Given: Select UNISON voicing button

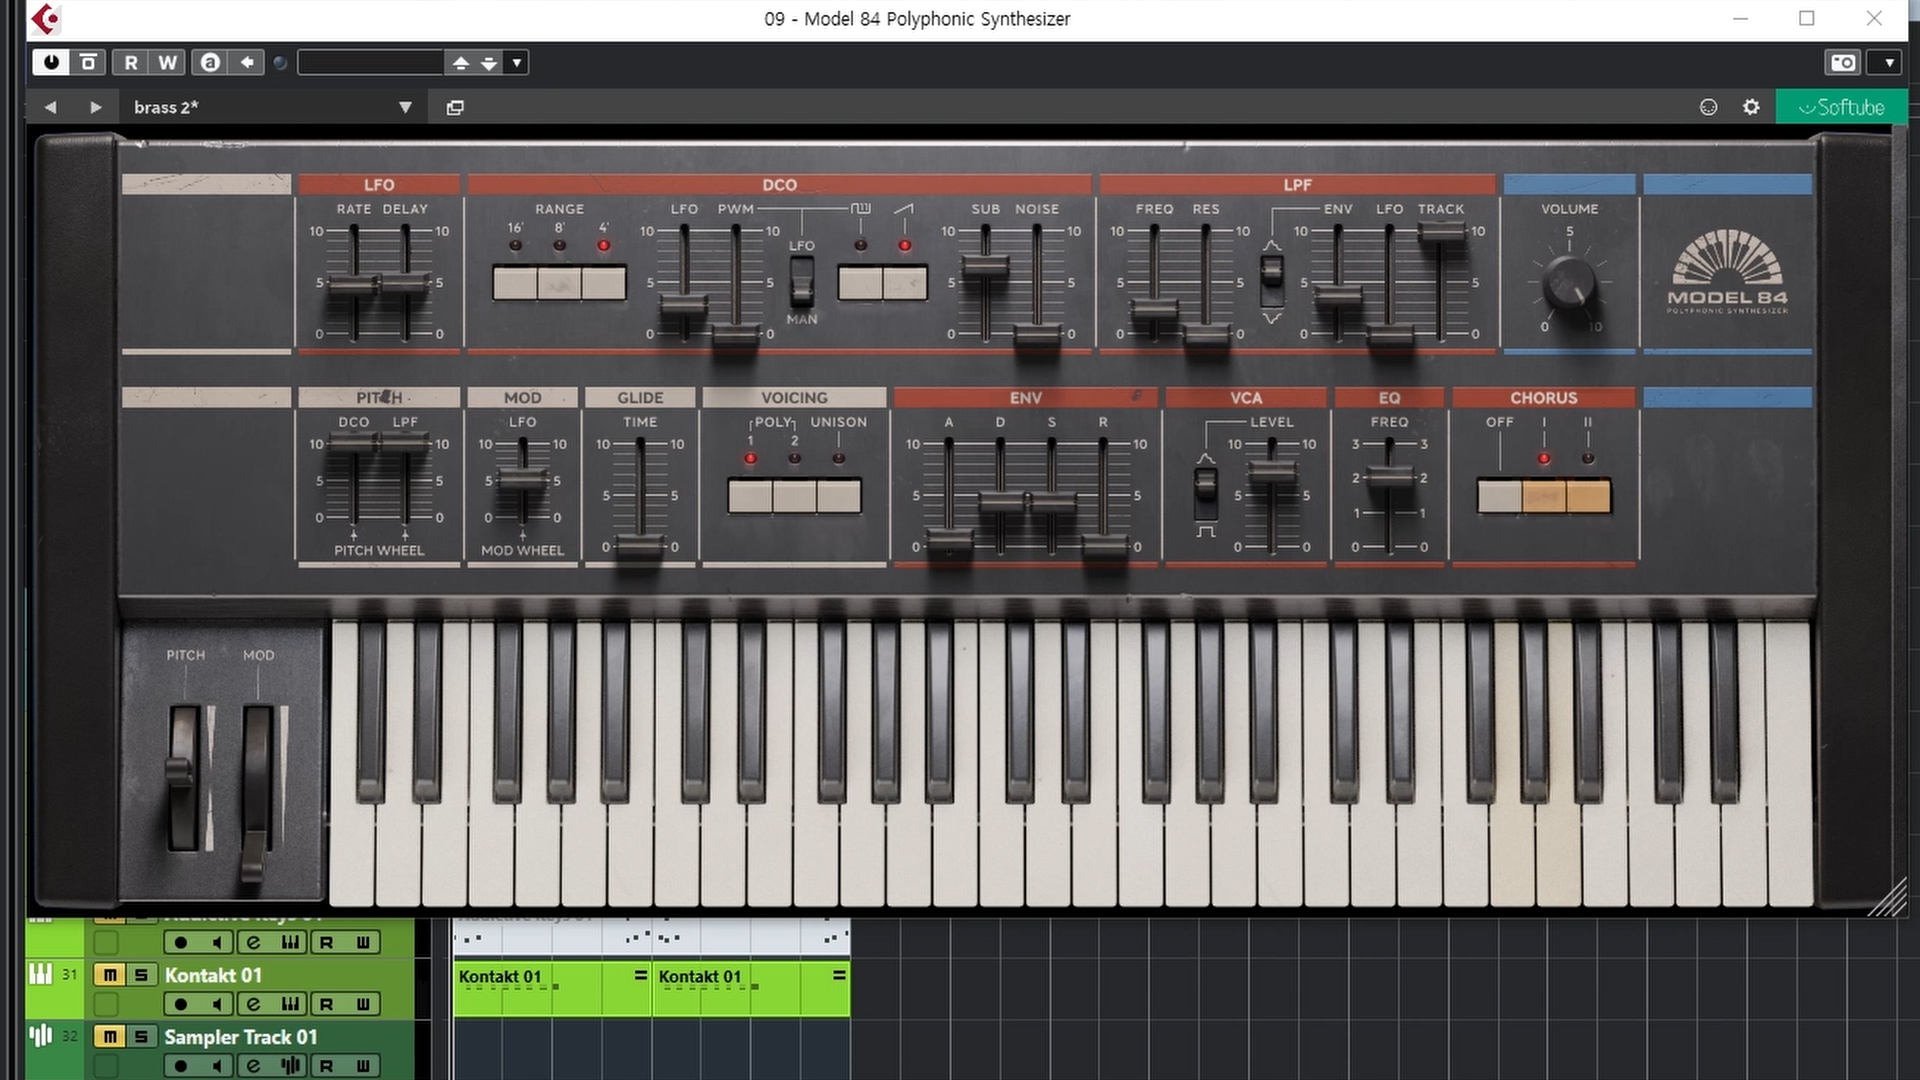Looking at the screenshot, I should click(x=839, y=496).
